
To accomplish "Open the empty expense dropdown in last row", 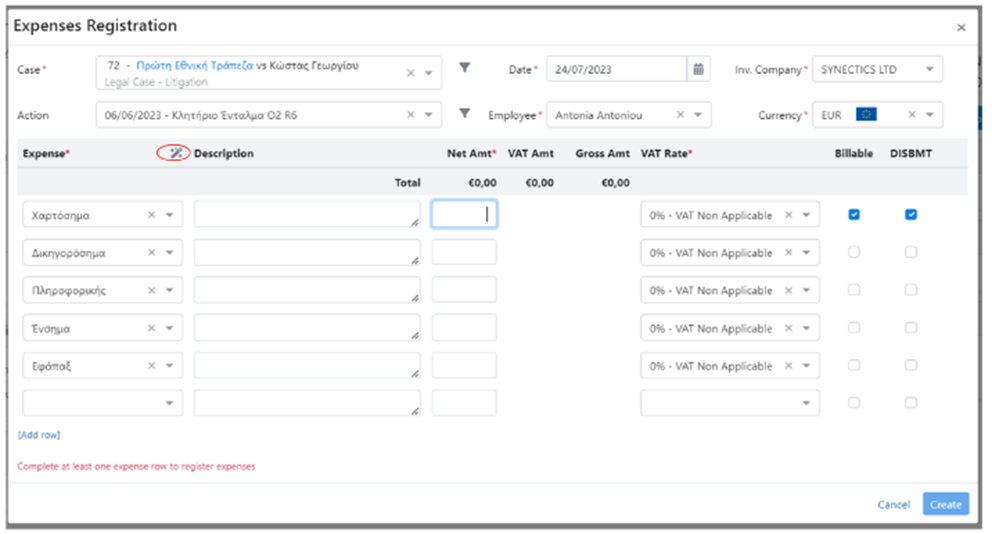I will (x=169, y=403).
